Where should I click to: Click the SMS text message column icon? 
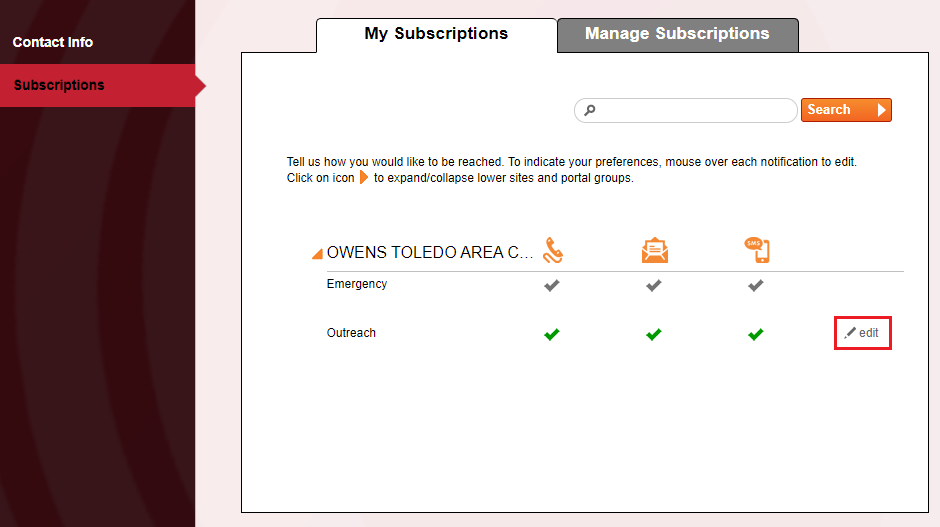coord(756,250)
